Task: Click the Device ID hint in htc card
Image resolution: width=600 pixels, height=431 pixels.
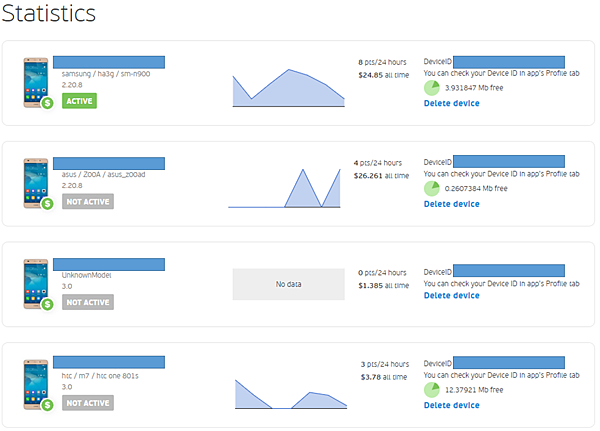Action: point(502,375)
